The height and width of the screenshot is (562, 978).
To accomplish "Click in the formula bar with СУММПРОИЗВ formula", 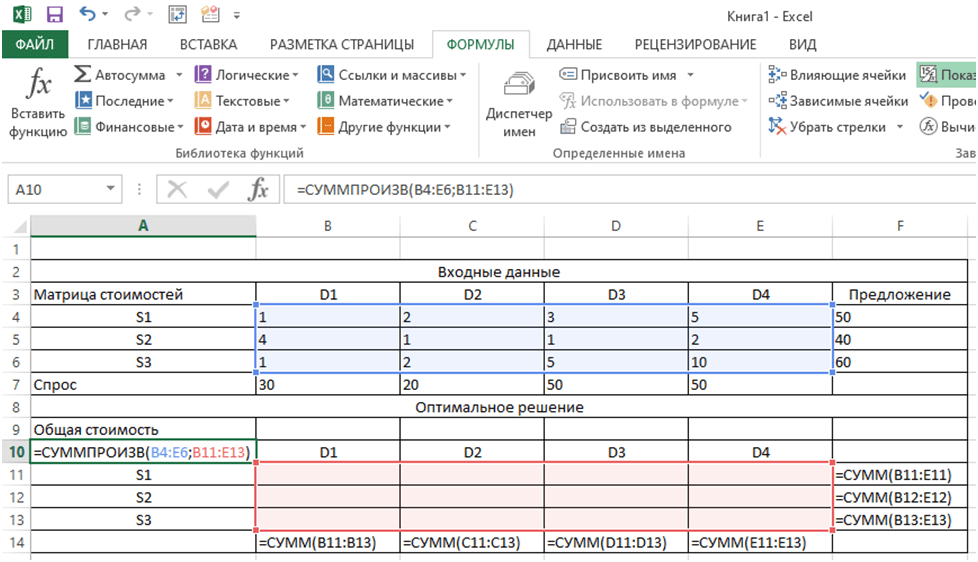I will coord(630,190).
